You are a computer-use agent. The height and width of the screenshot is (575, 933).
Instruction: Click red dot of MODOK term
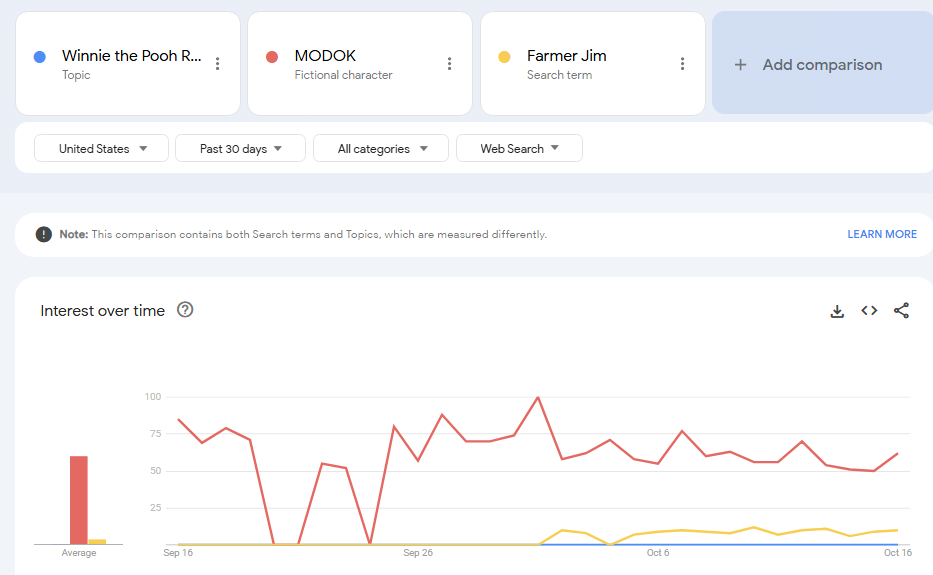272,57
